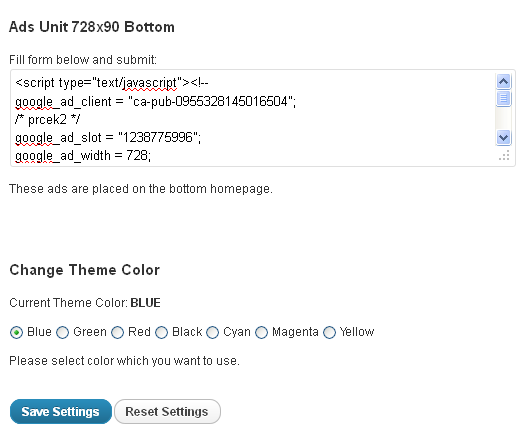
Task: Click the textarea resize grip corner
Action: point(504,156)
